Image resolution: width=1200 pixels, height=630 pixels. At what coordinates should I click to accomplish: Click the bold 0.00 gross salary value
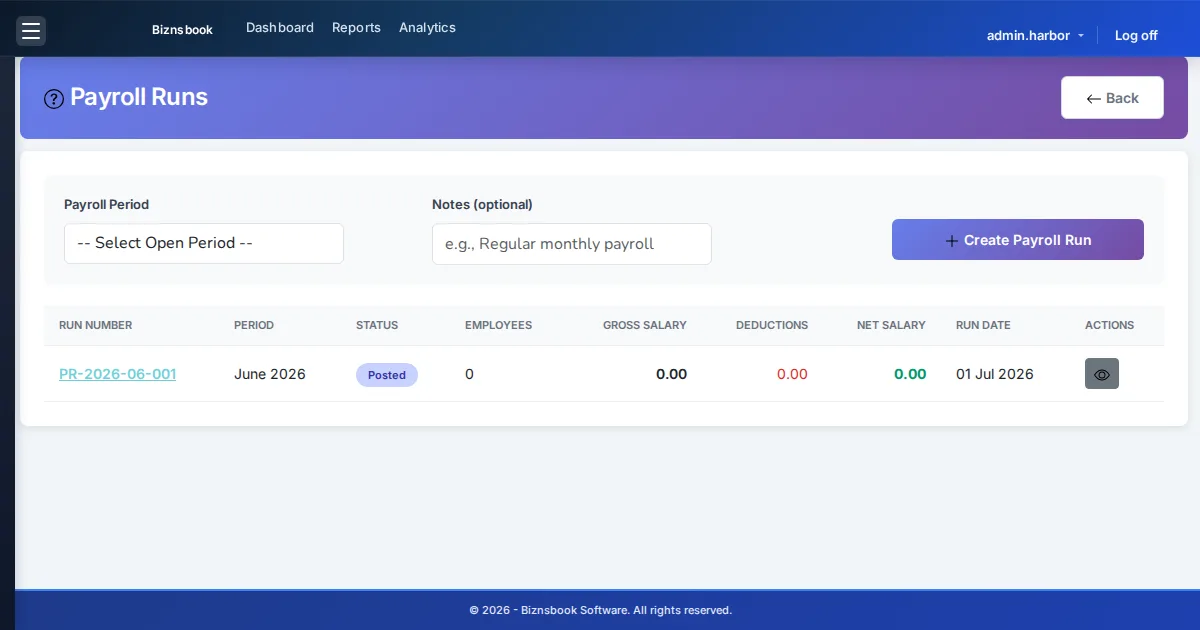[671, 374]
